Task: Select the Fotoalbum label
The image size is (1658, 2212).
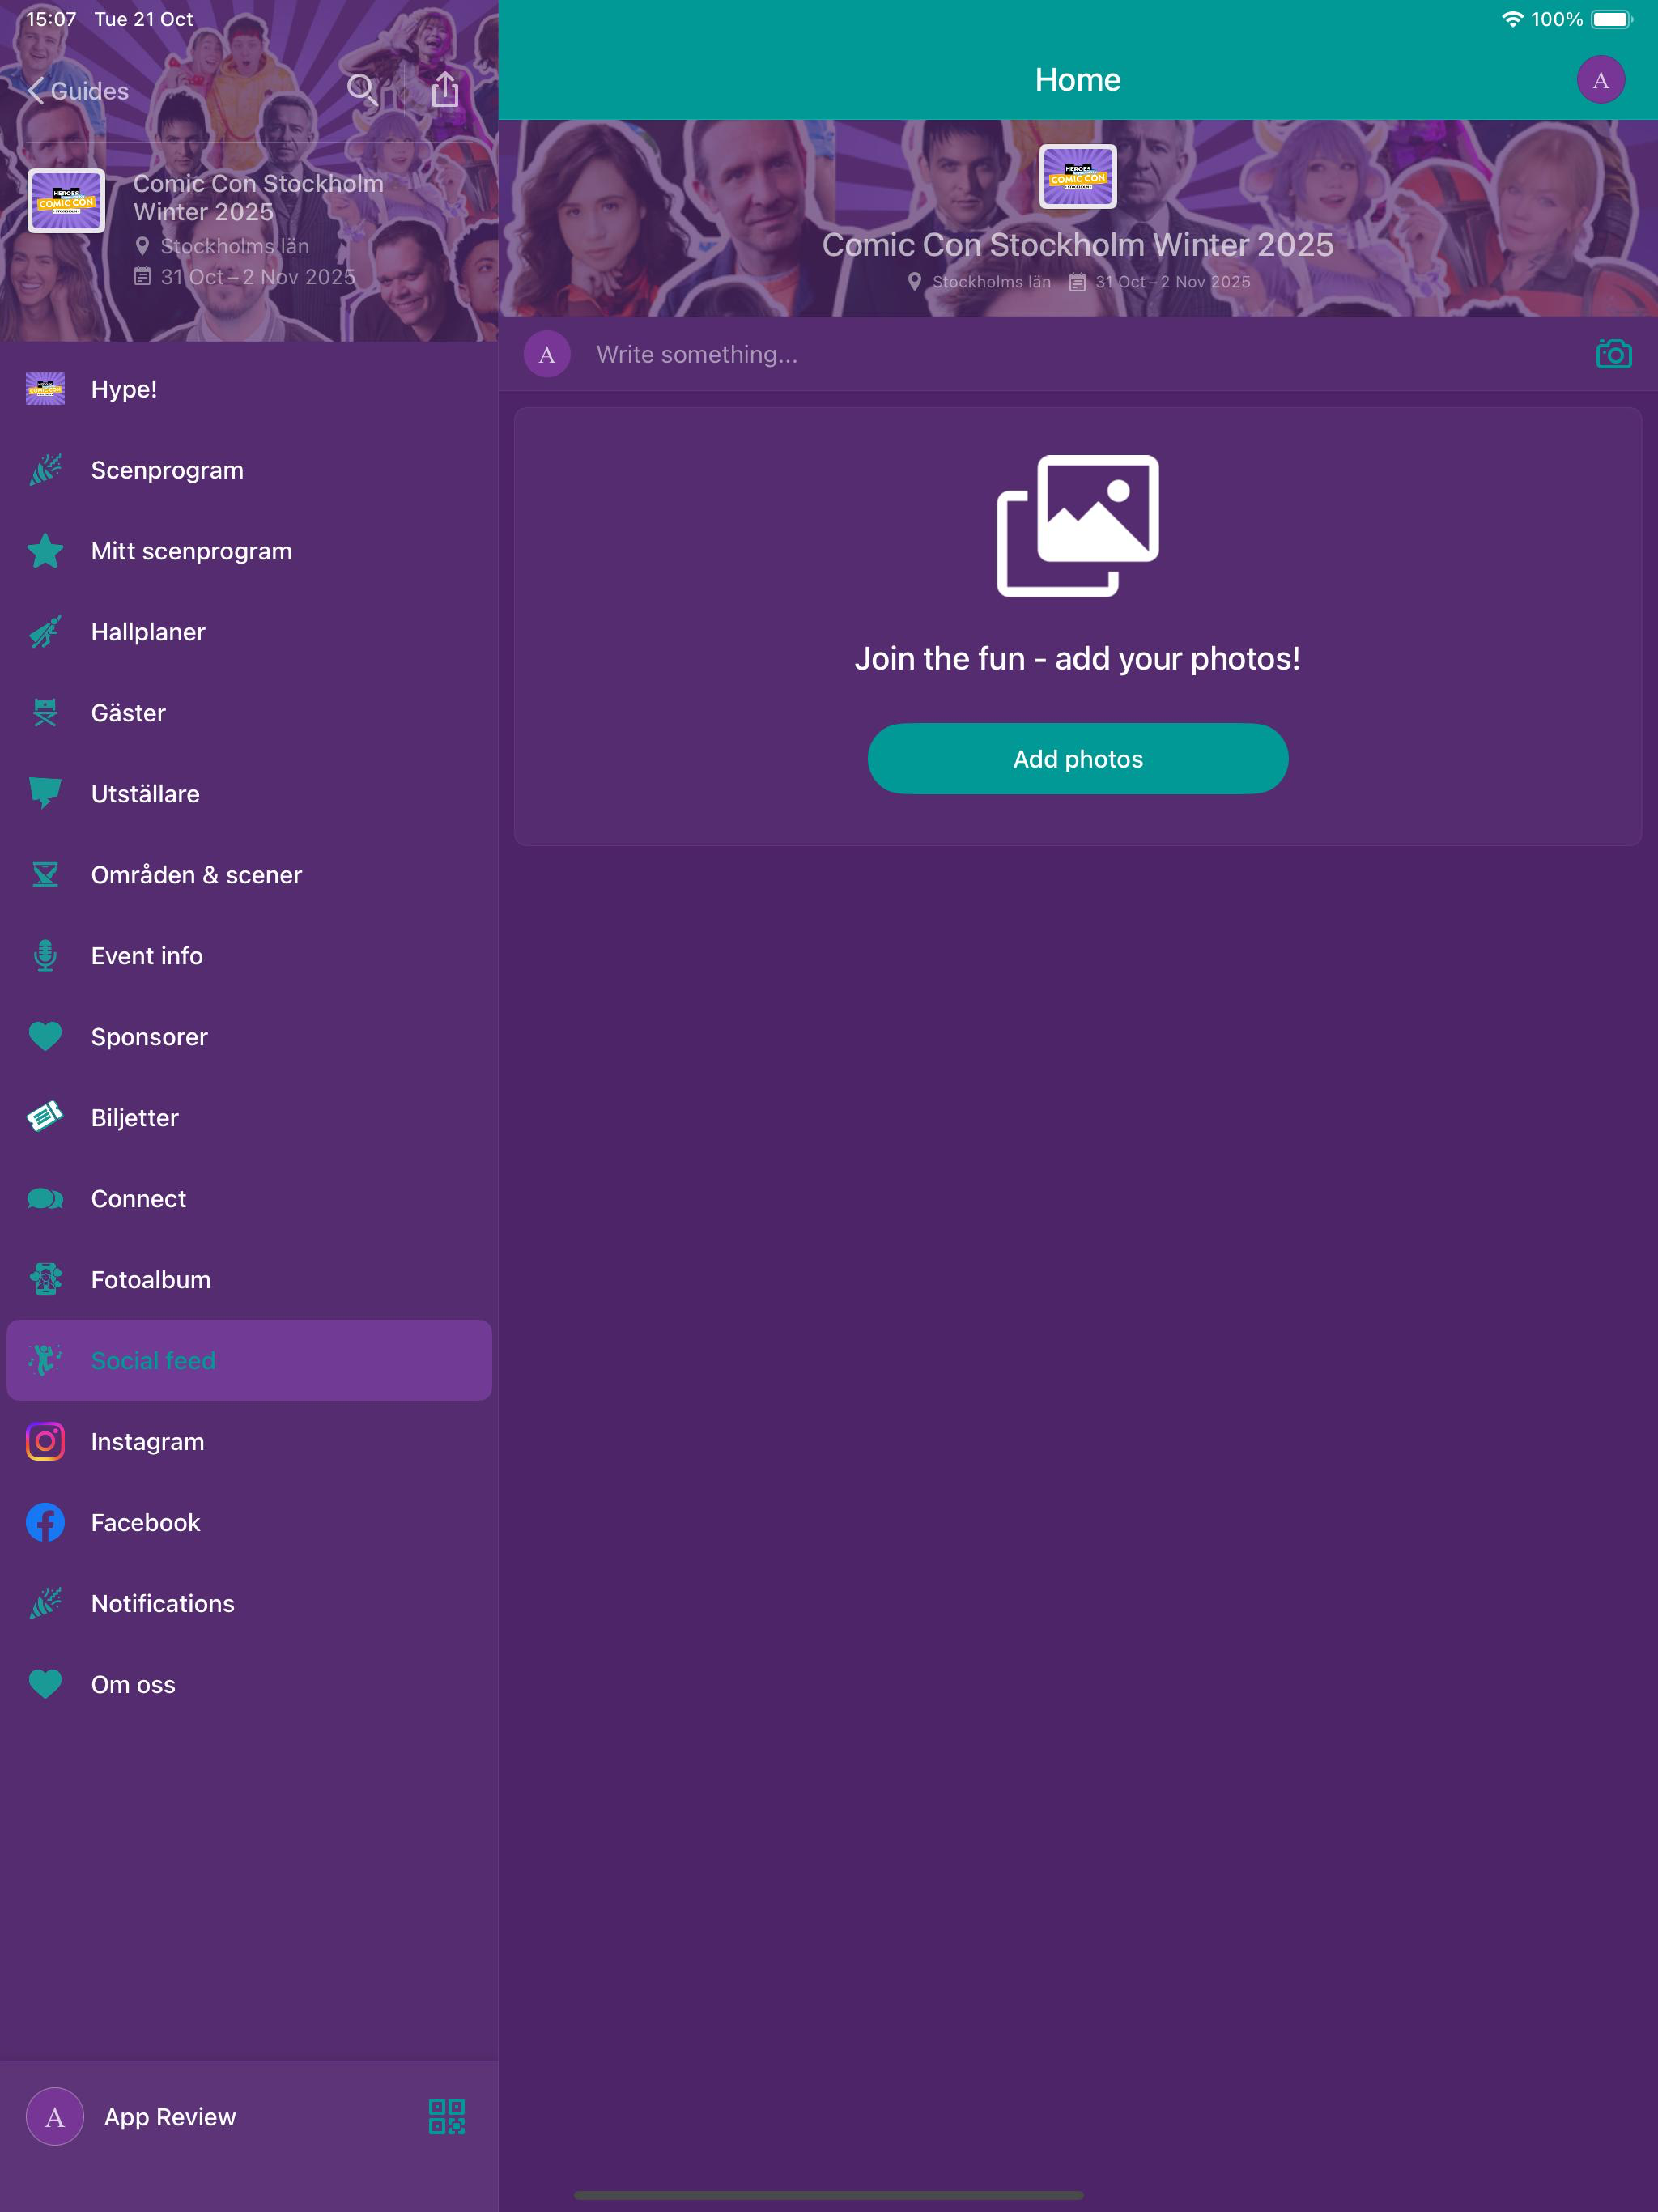Action: tap(151, 1280)
